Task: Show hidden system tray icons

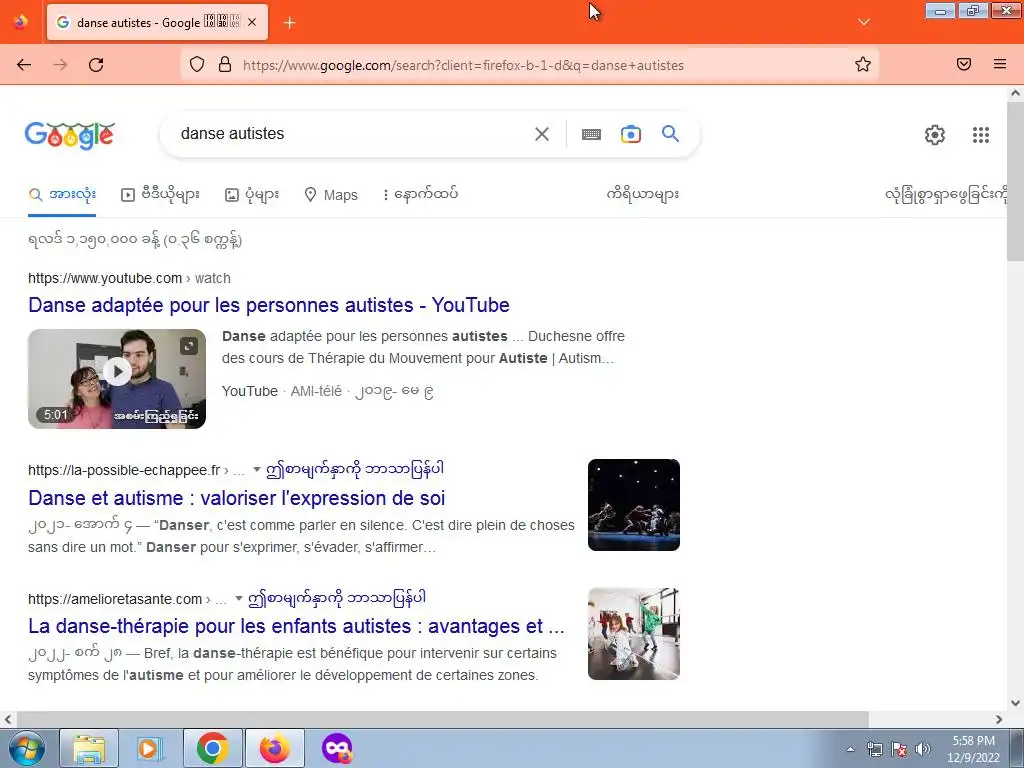Action: point(850,749)
